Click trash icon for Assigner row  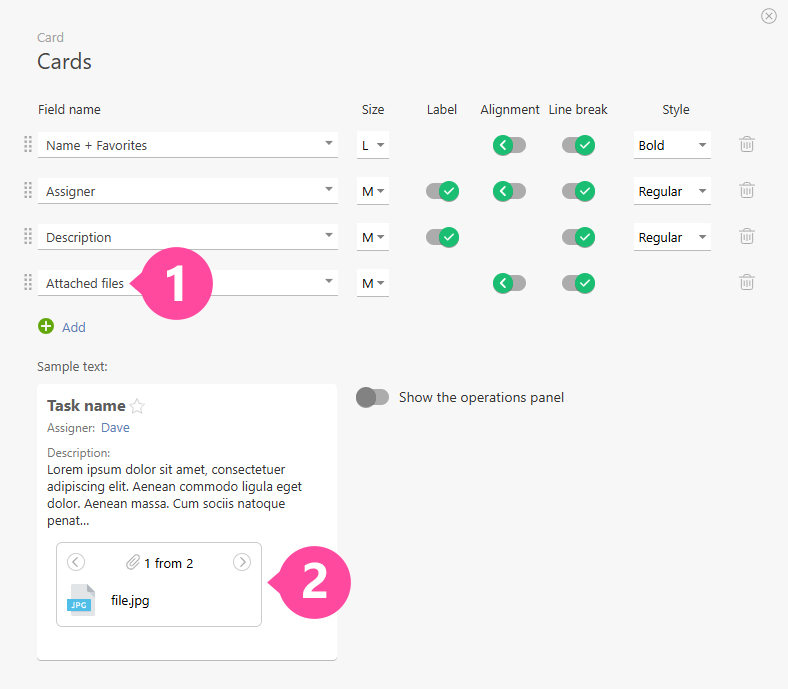tap(746, 190)
